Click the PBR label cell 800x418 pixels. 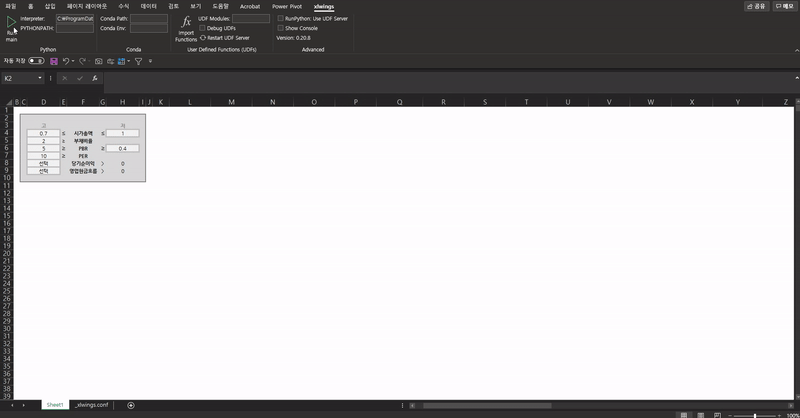pyautogui.click(x=83, y=149)
